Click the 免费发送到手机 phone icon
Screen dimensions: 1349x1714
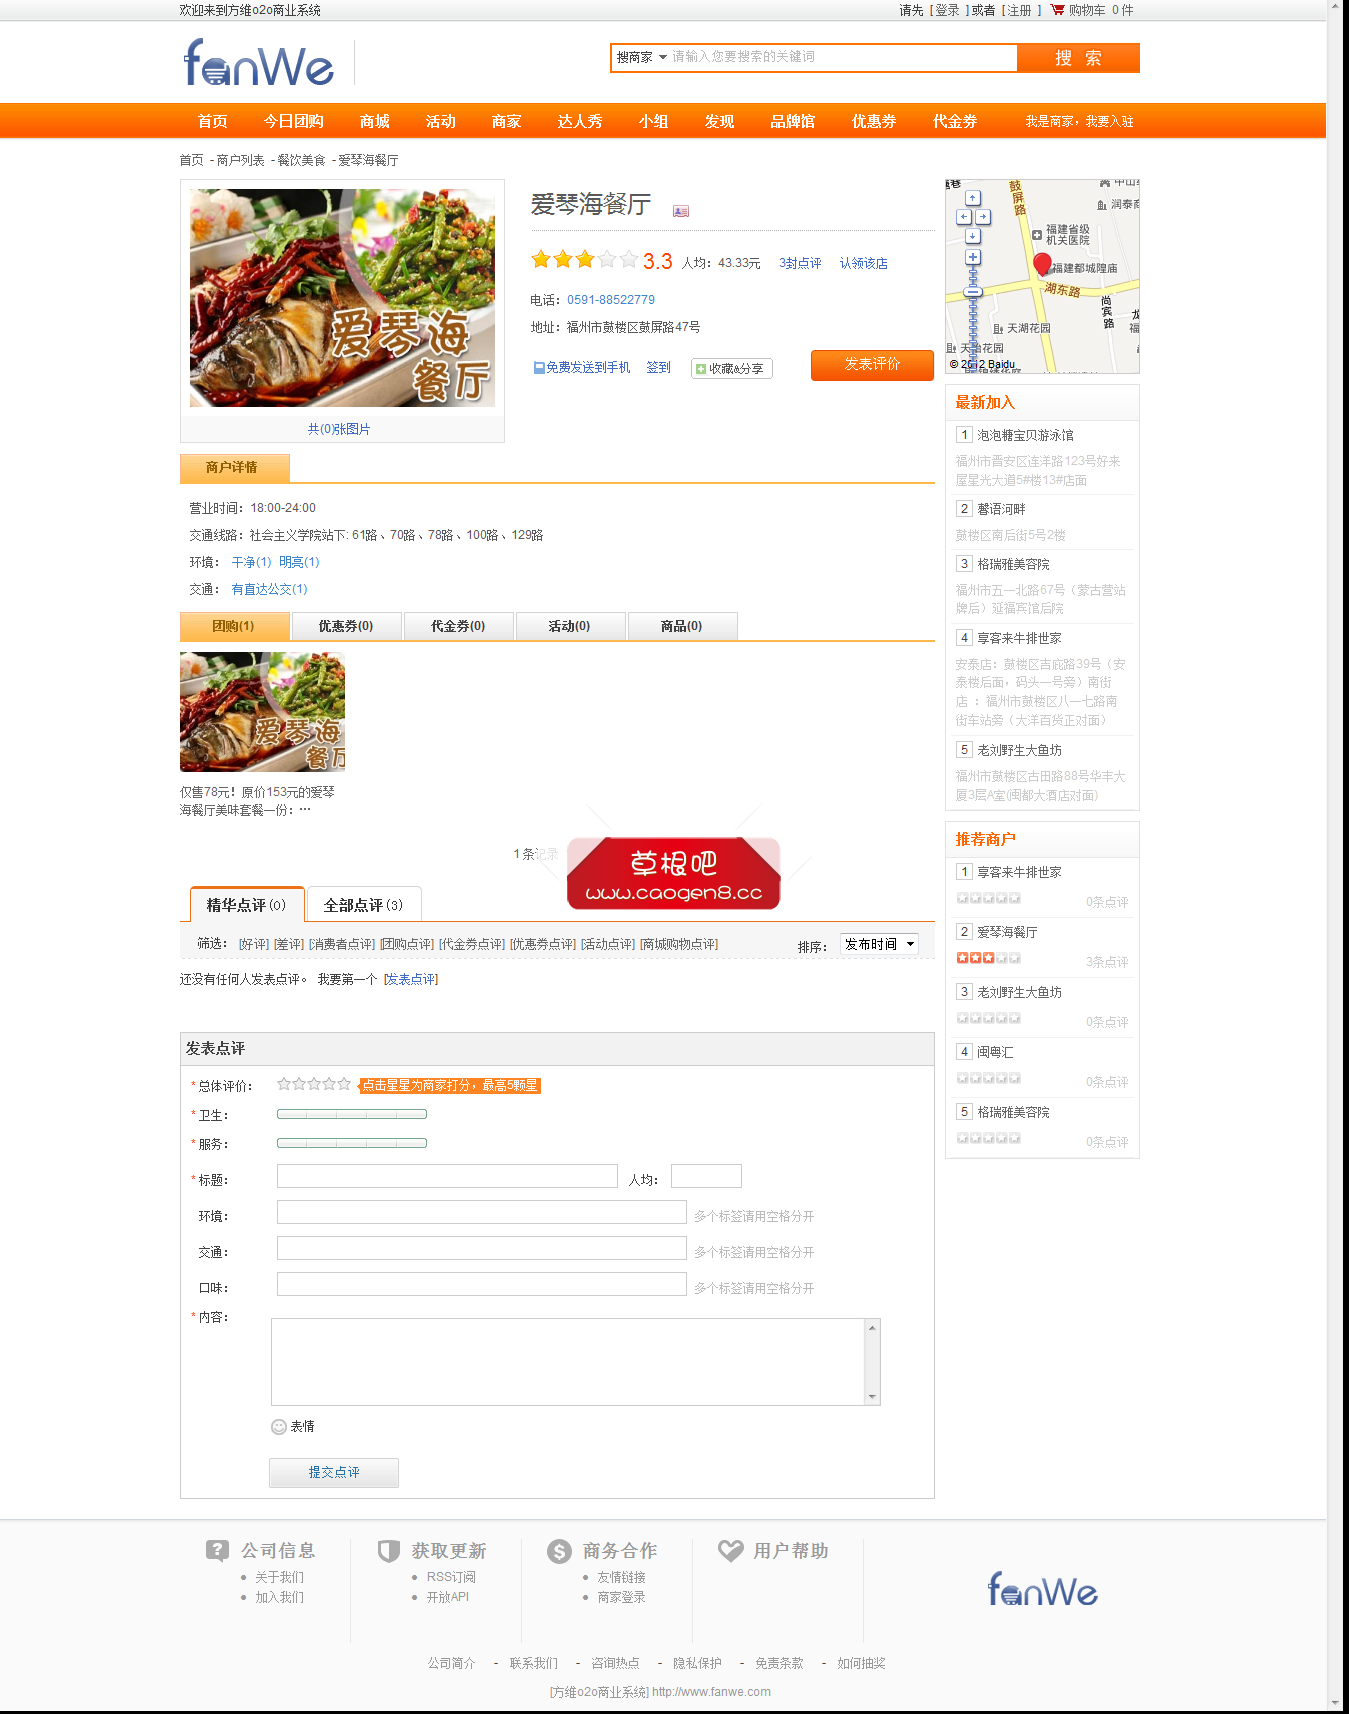(539, 368)
